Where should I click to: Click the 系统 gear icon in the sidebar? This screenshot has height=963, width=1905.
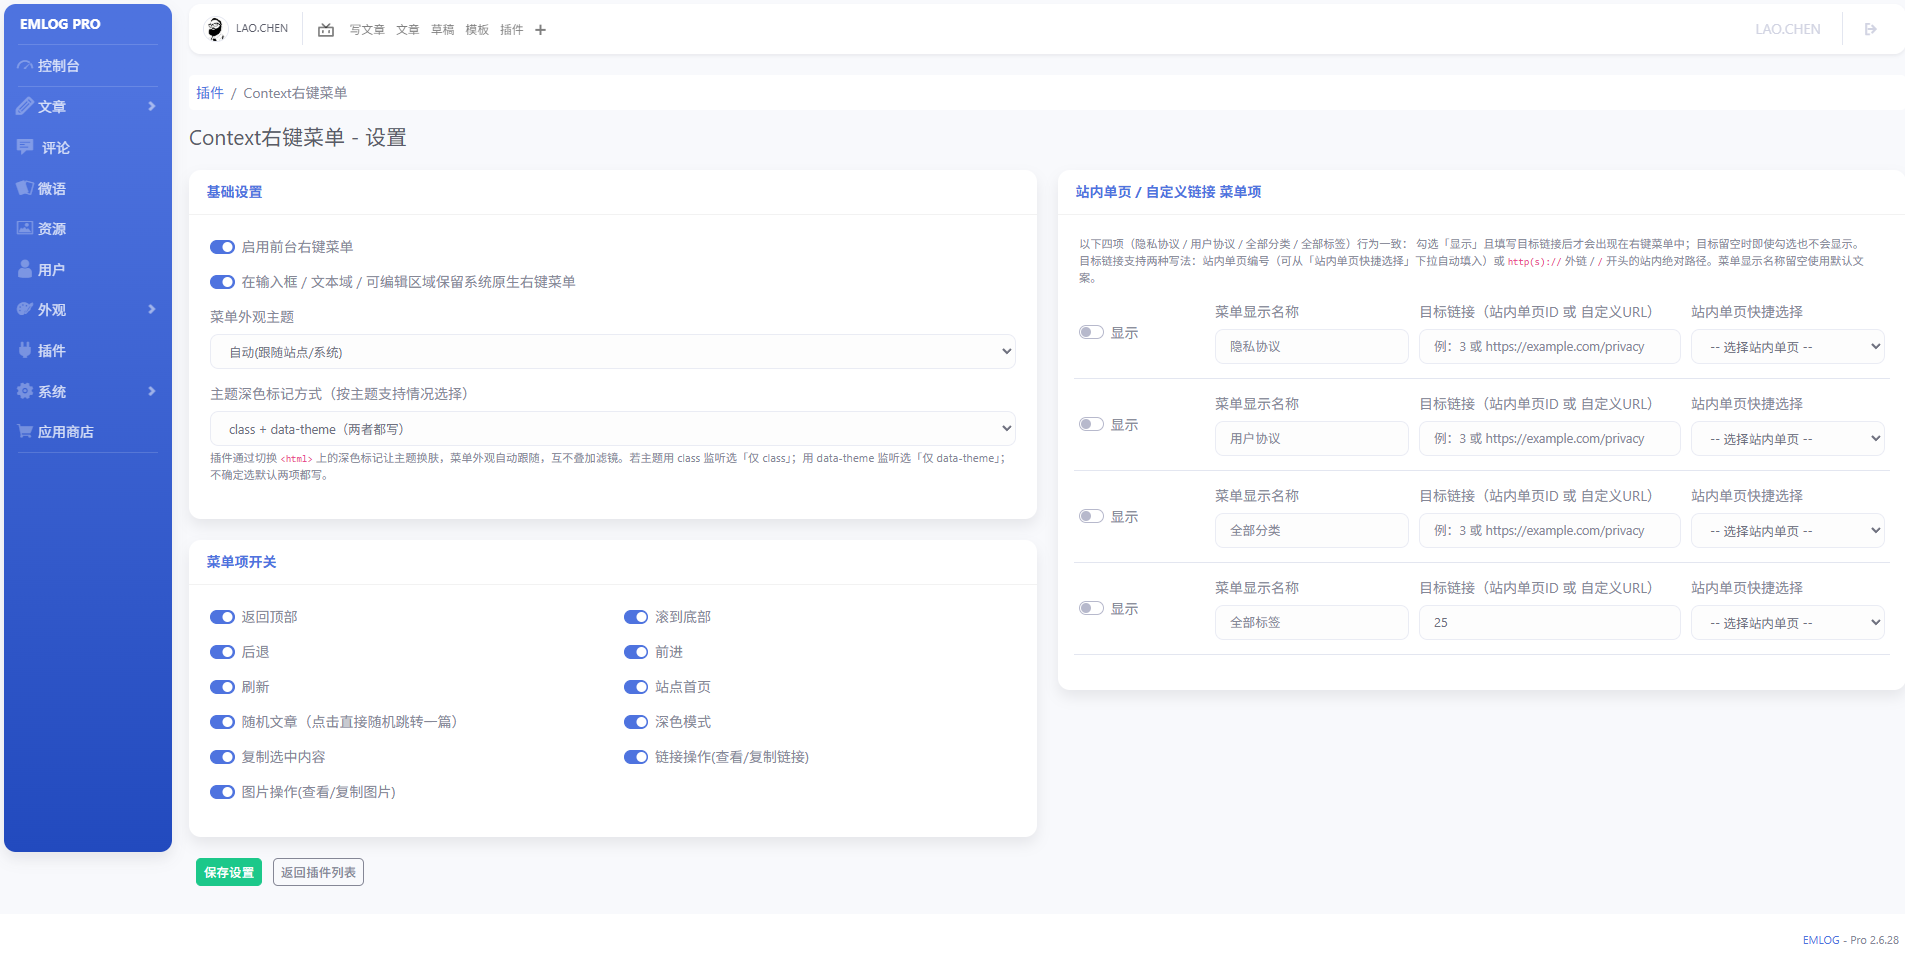(25, 391)
